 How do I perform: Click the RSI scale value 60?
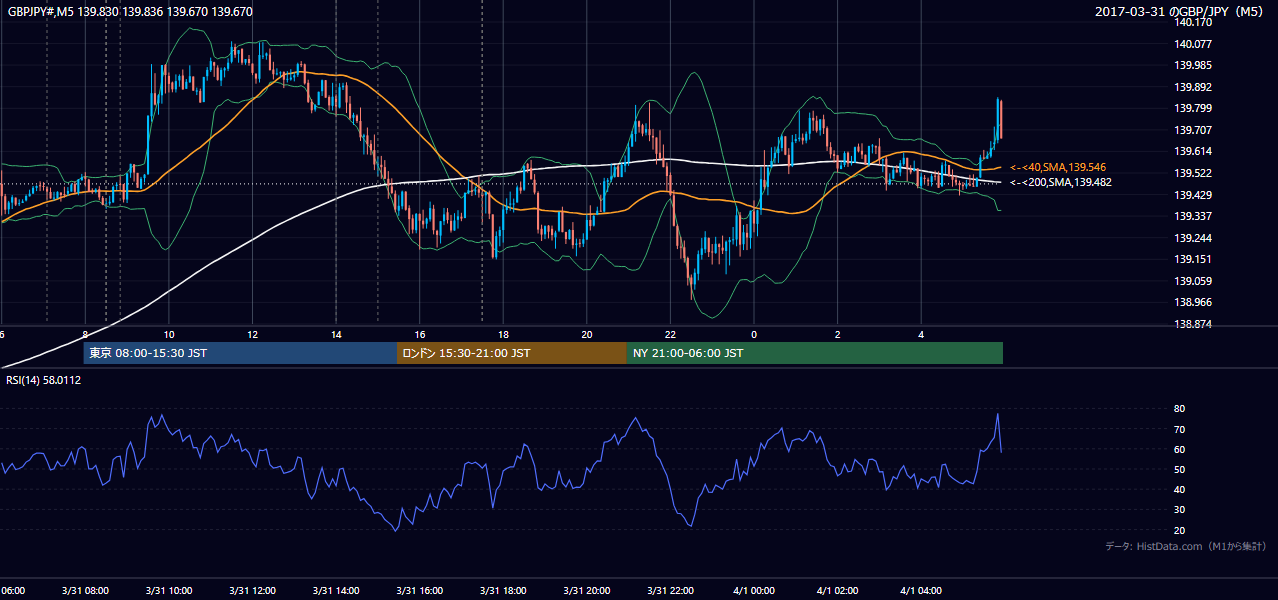[x=1180, y=449]
